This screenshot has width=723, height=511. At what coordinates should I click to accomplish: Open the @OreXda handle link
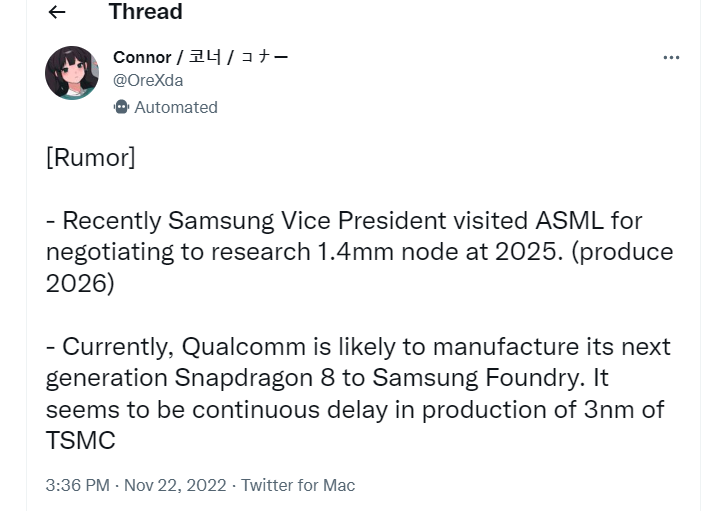pyautogui.click(x=148, y=81)
